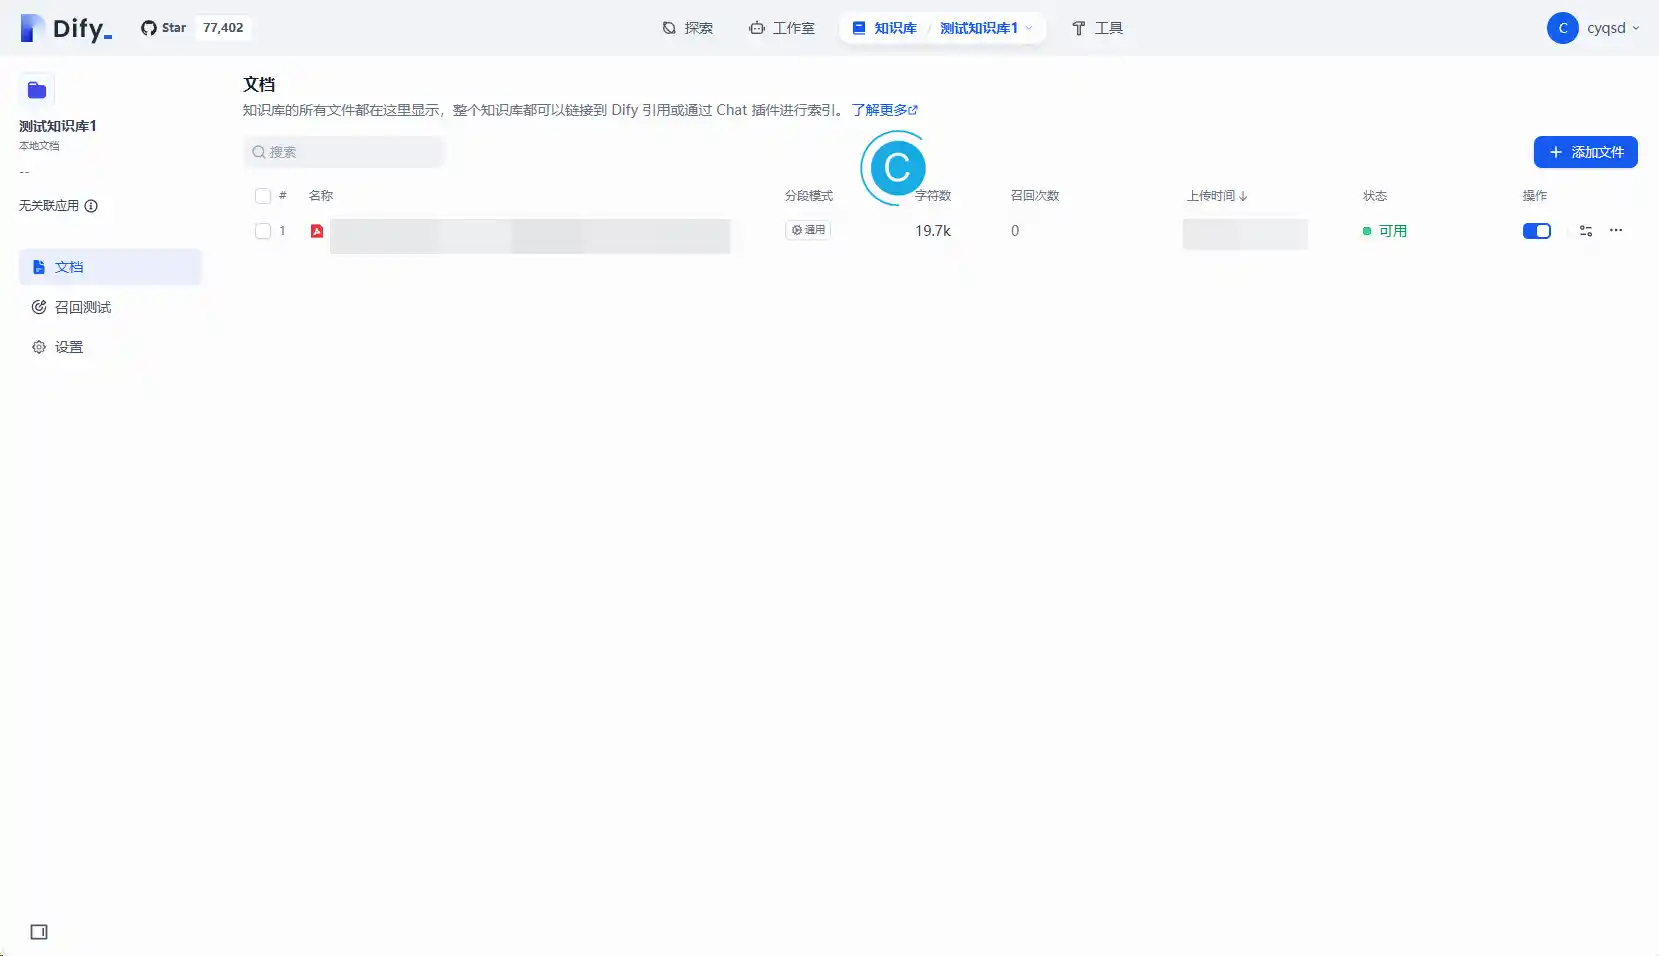Click the PDF file icon in row 1

[317, 231]
